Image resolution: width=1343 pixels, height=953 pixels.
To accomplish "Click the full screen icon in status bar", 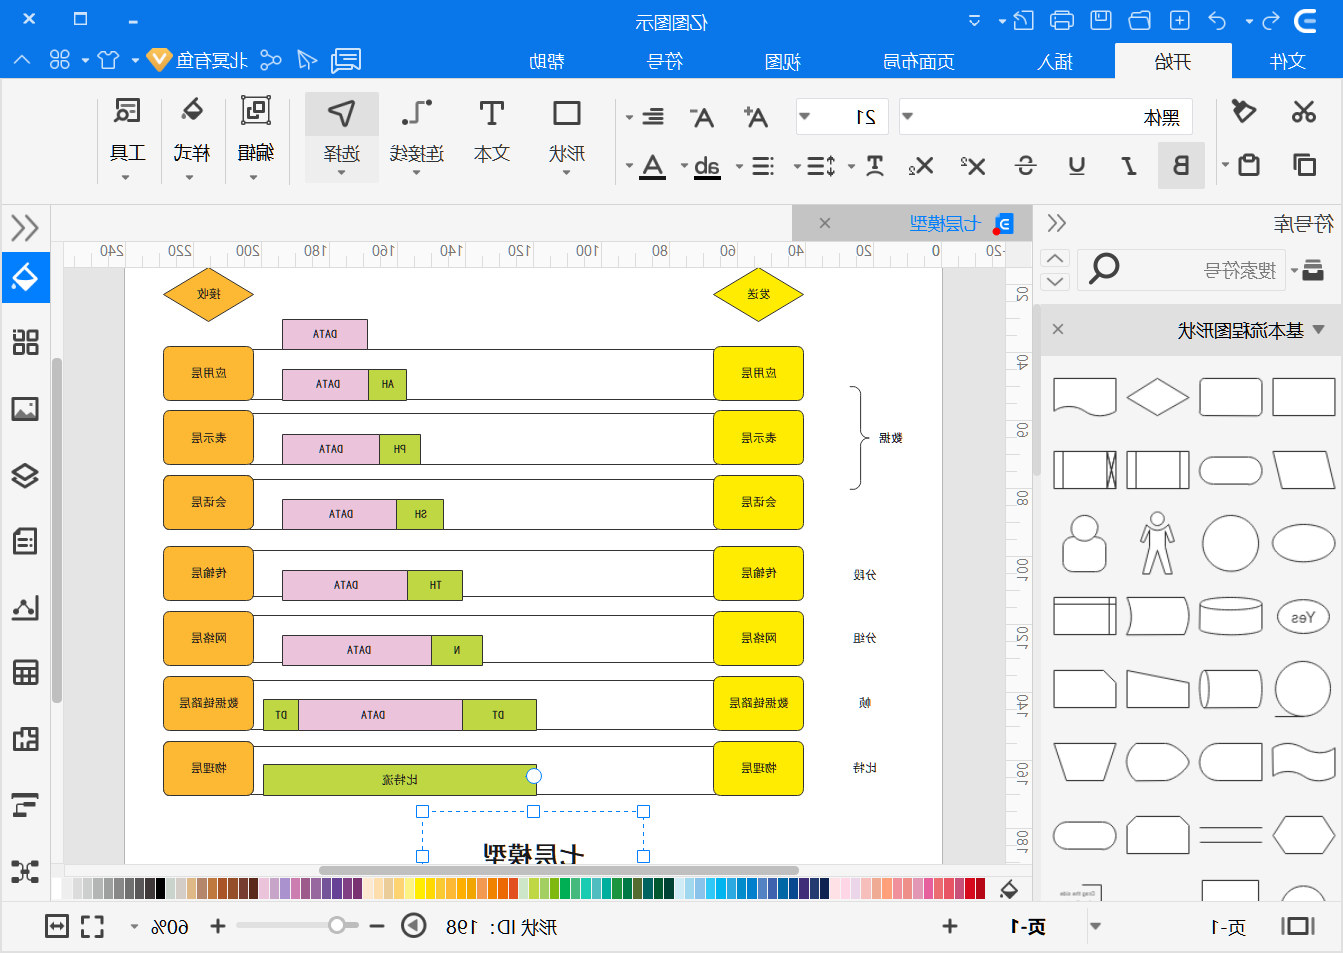I will point(92,927).
